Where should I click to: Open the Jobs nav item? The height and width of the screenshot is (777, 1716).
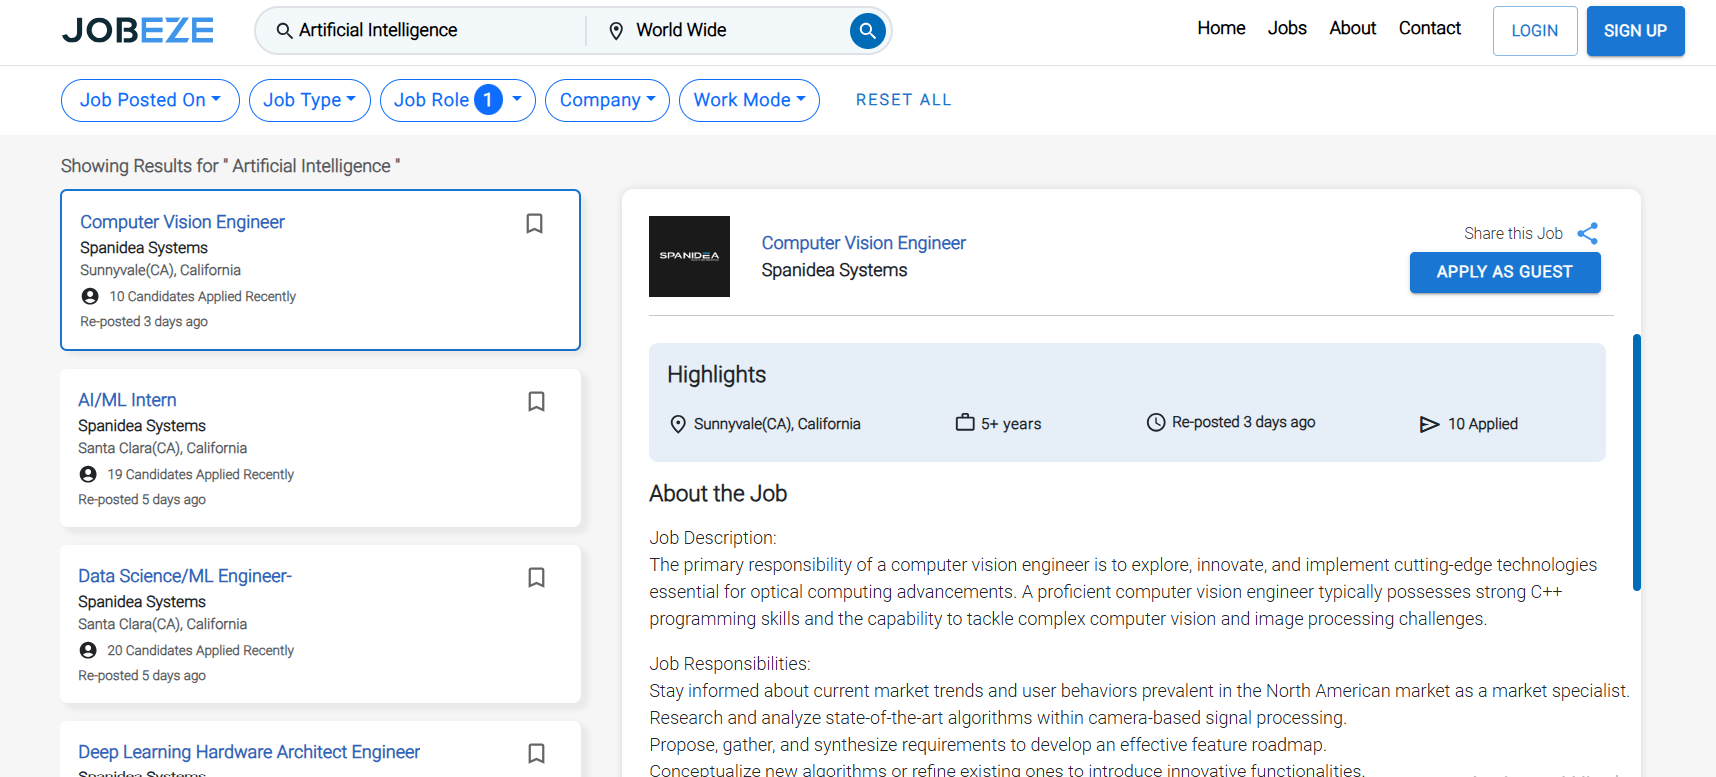pos(1287,28)
